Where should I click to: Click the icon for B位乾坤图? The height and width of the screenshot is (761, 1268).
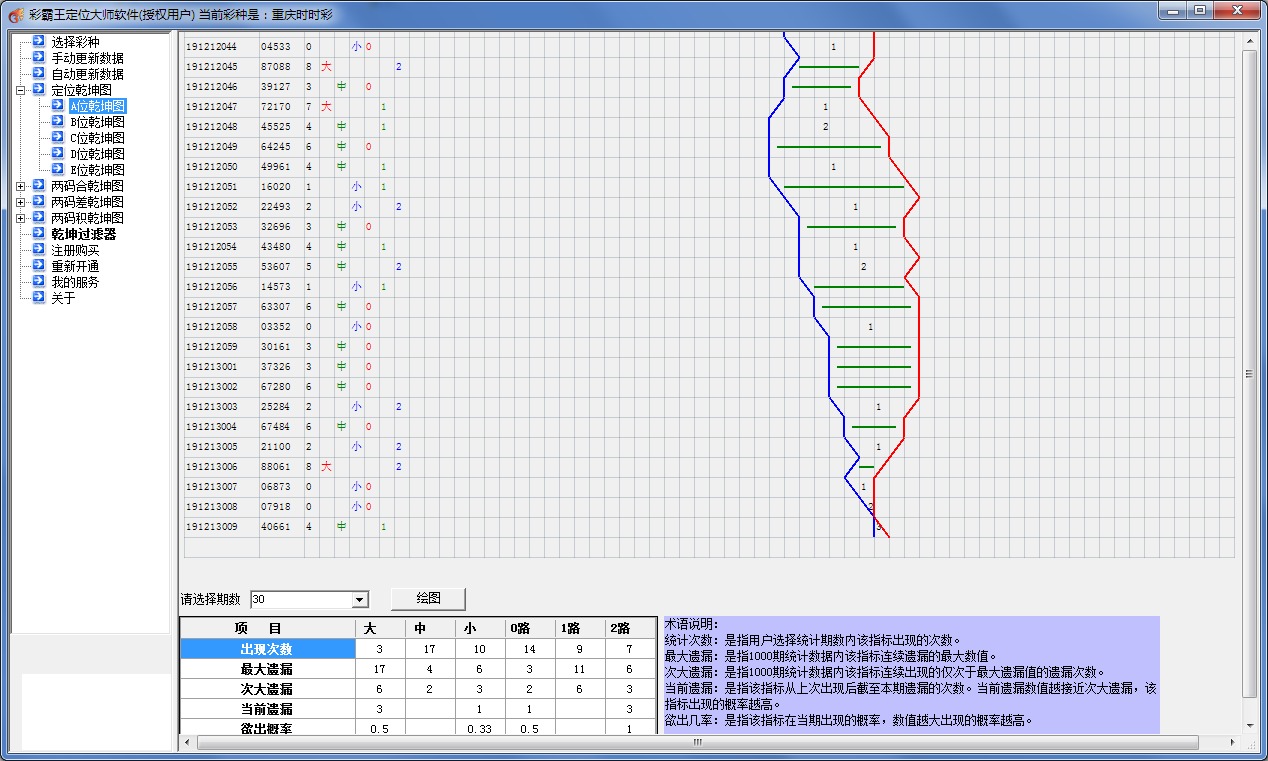click(x=58, y=122)
